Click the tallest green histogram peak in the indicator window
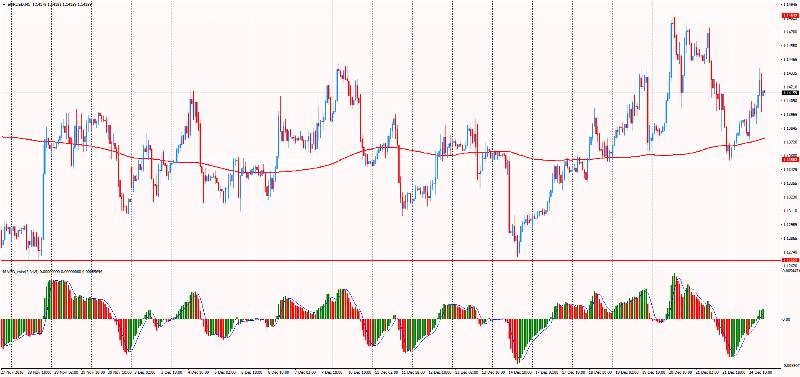Screen dimensions: 800x377 pyautogui.click(x=673, y=296)
